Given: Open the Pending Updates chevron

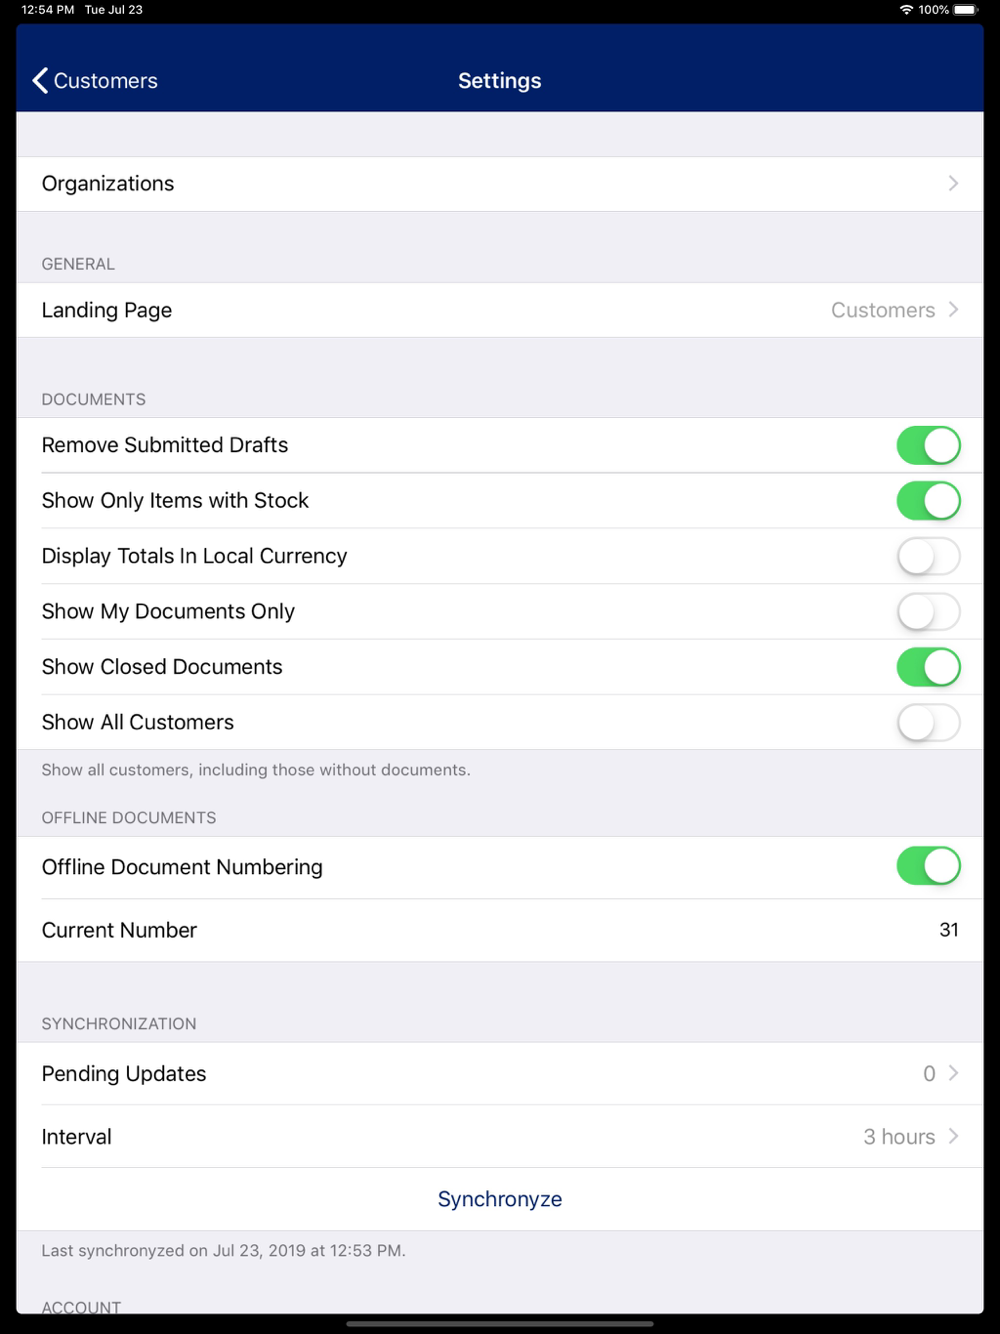Looking at the screenshot, I should coord(953,1073).
